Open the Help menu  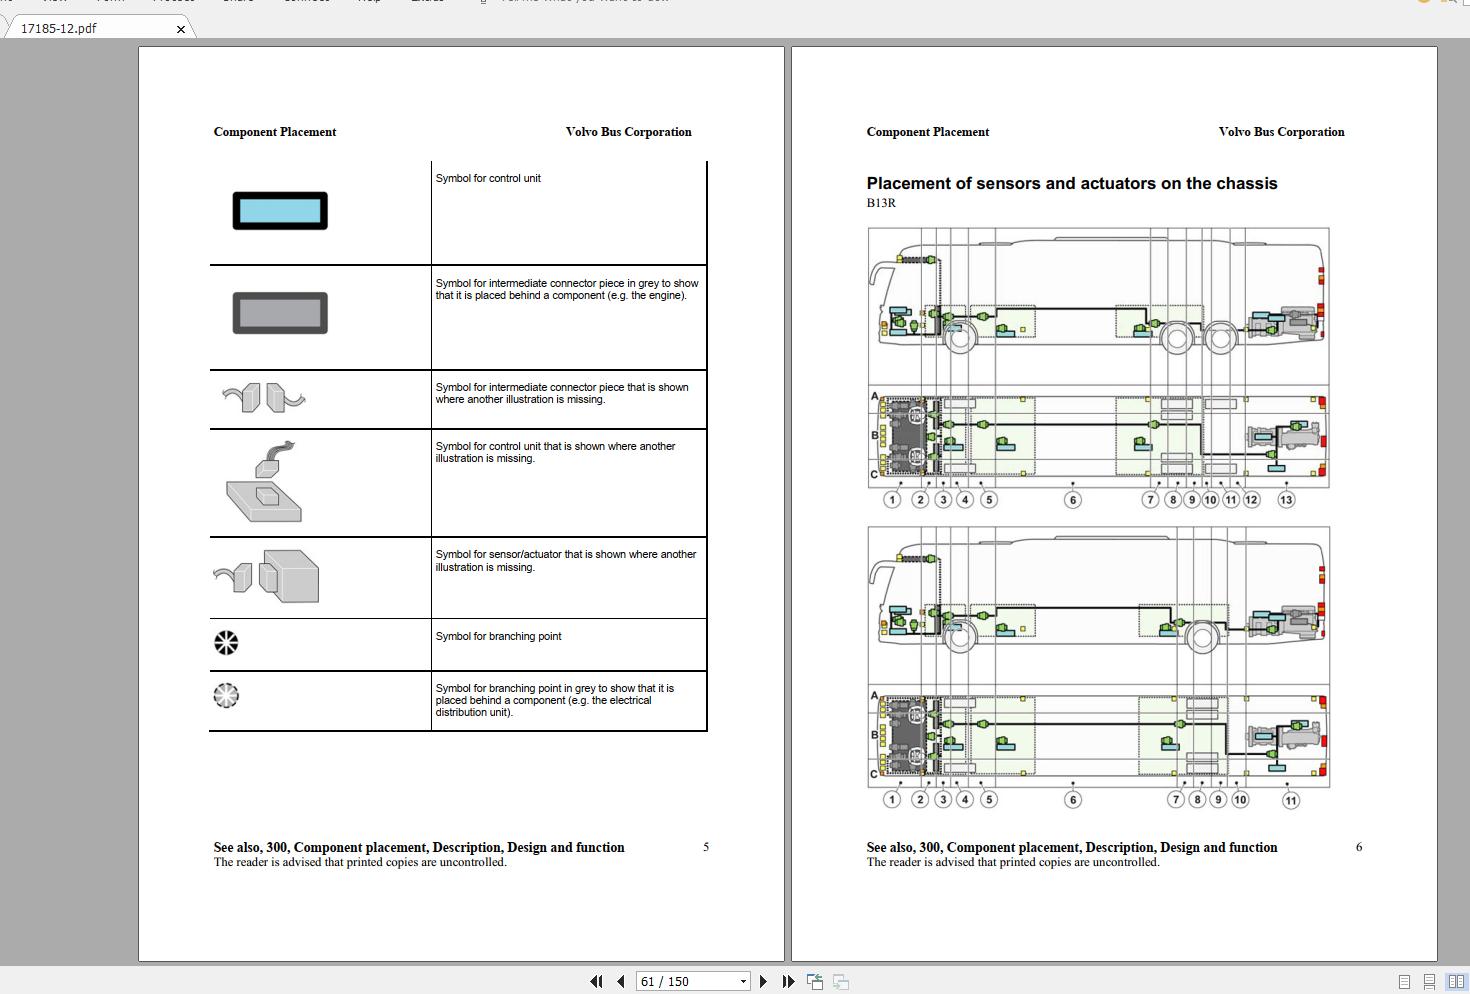(369, 2)
